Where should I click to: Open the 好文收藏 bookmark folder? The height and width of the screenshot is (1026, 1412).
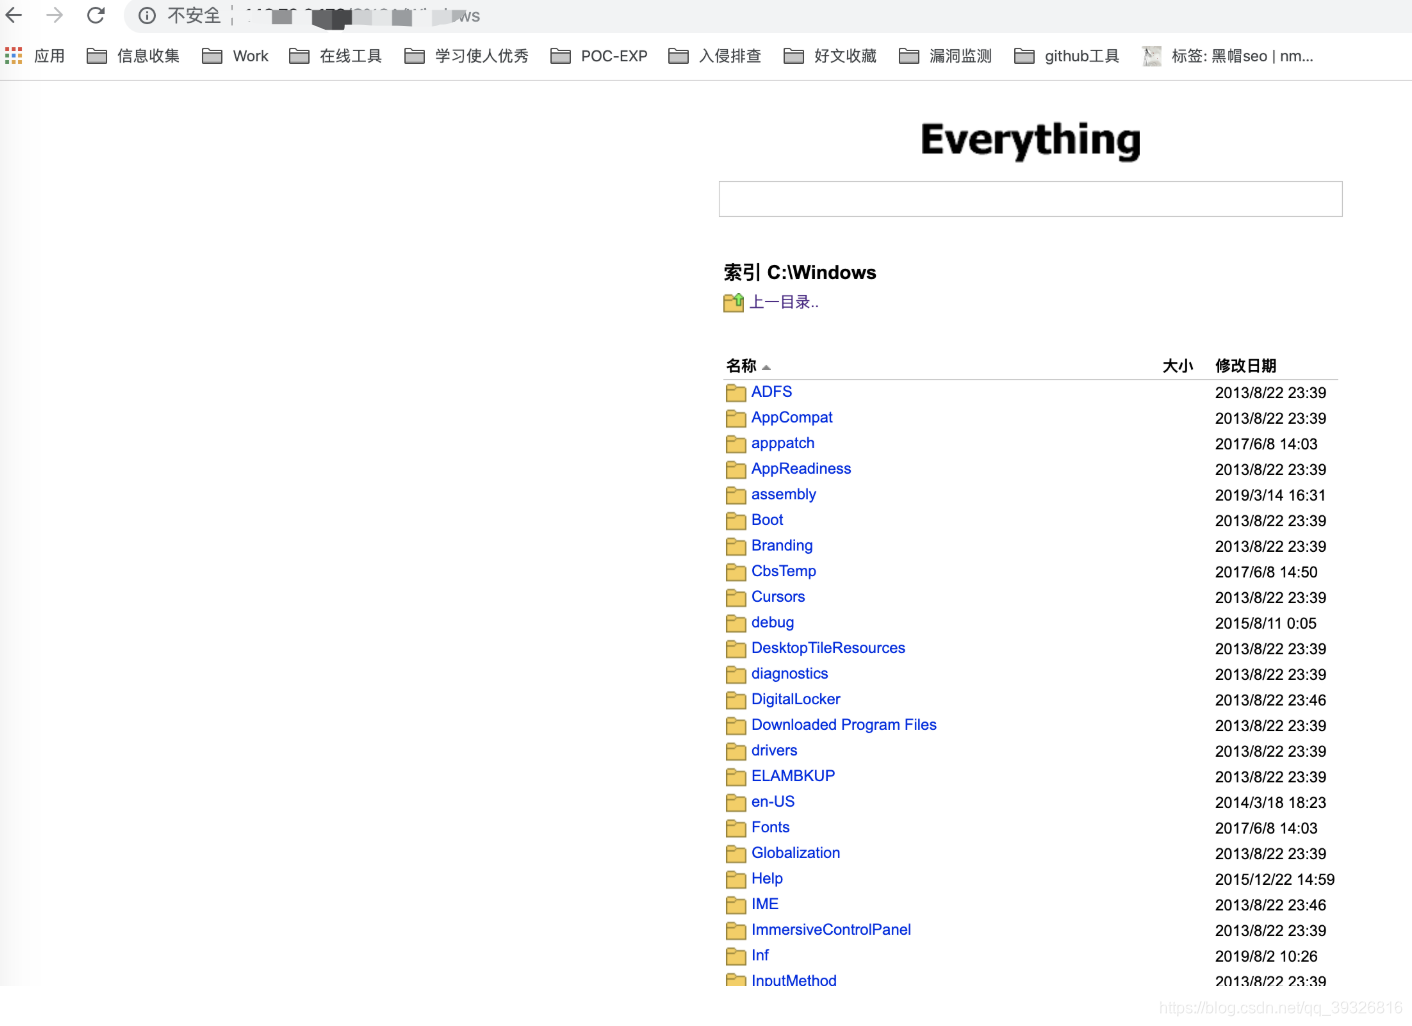pyautogui.click(x=830, y=56)
